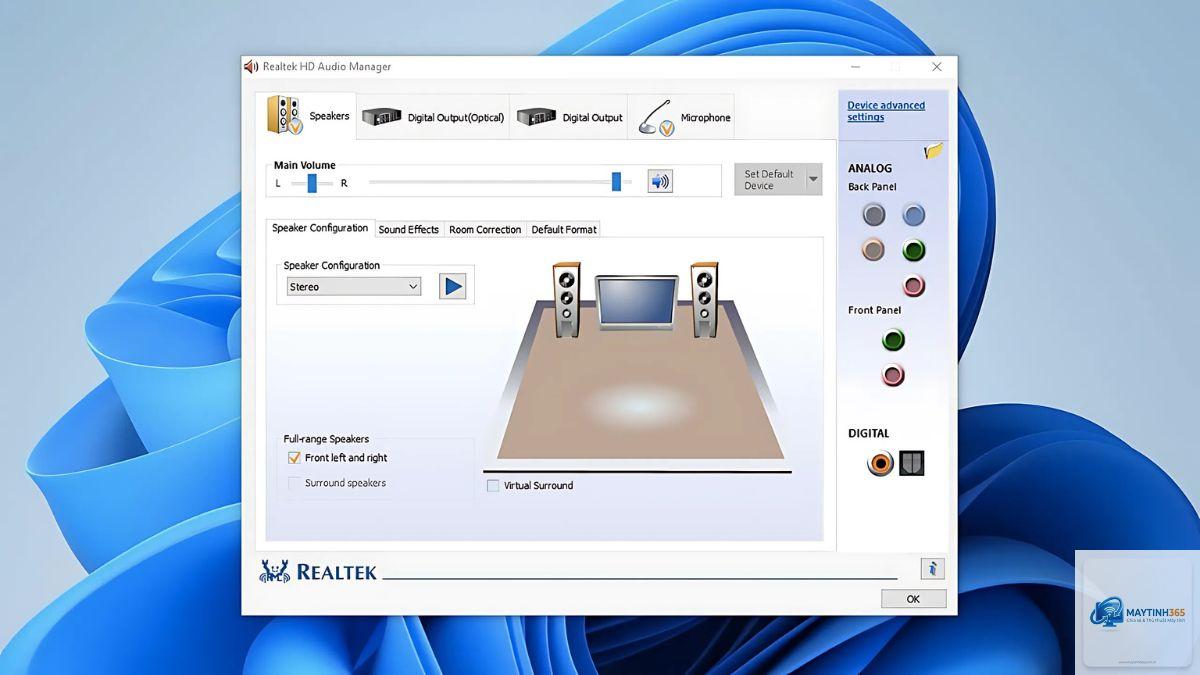Click the Realtek HD Audio Manager title icon
The height and width of the screenshot is (675, 1200).
click(x=251, y=67)
